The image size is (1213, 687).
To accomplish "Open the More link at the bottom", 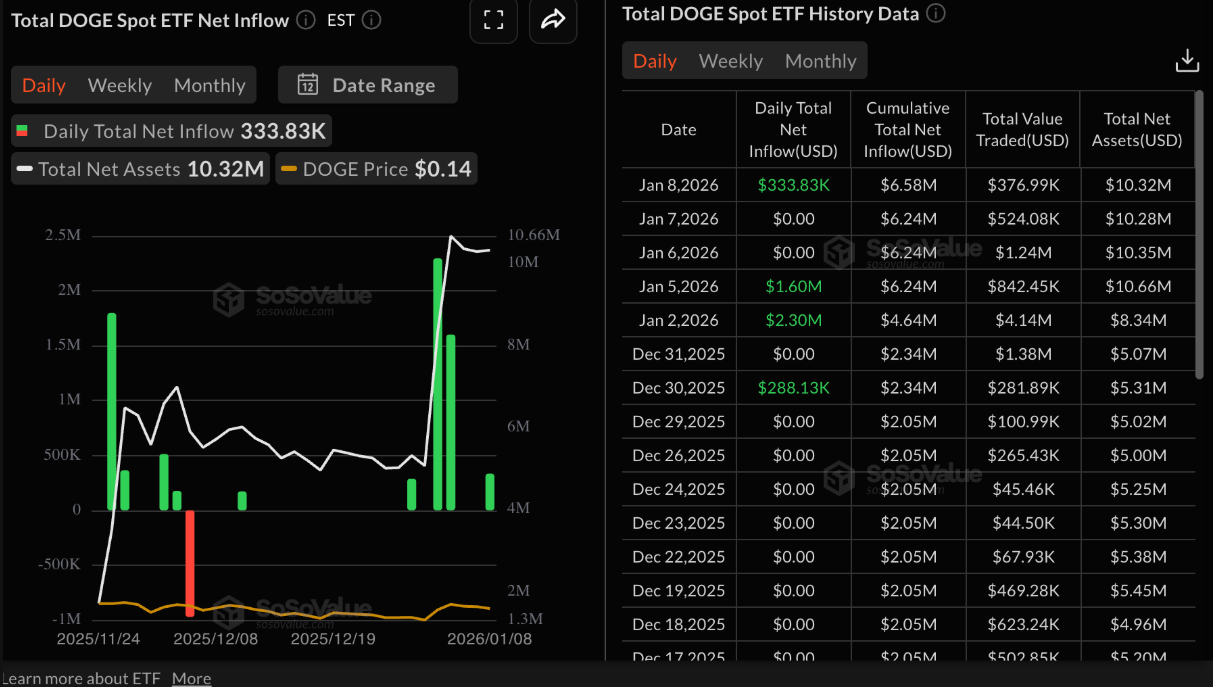I will (x=191, y=678).
